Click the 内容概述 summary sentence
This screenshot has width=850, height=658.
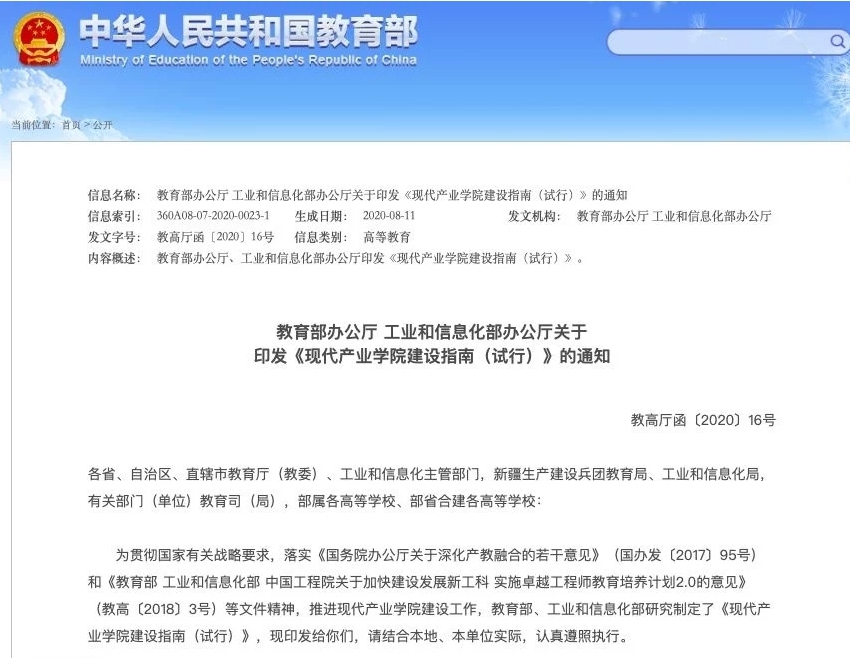370,259
